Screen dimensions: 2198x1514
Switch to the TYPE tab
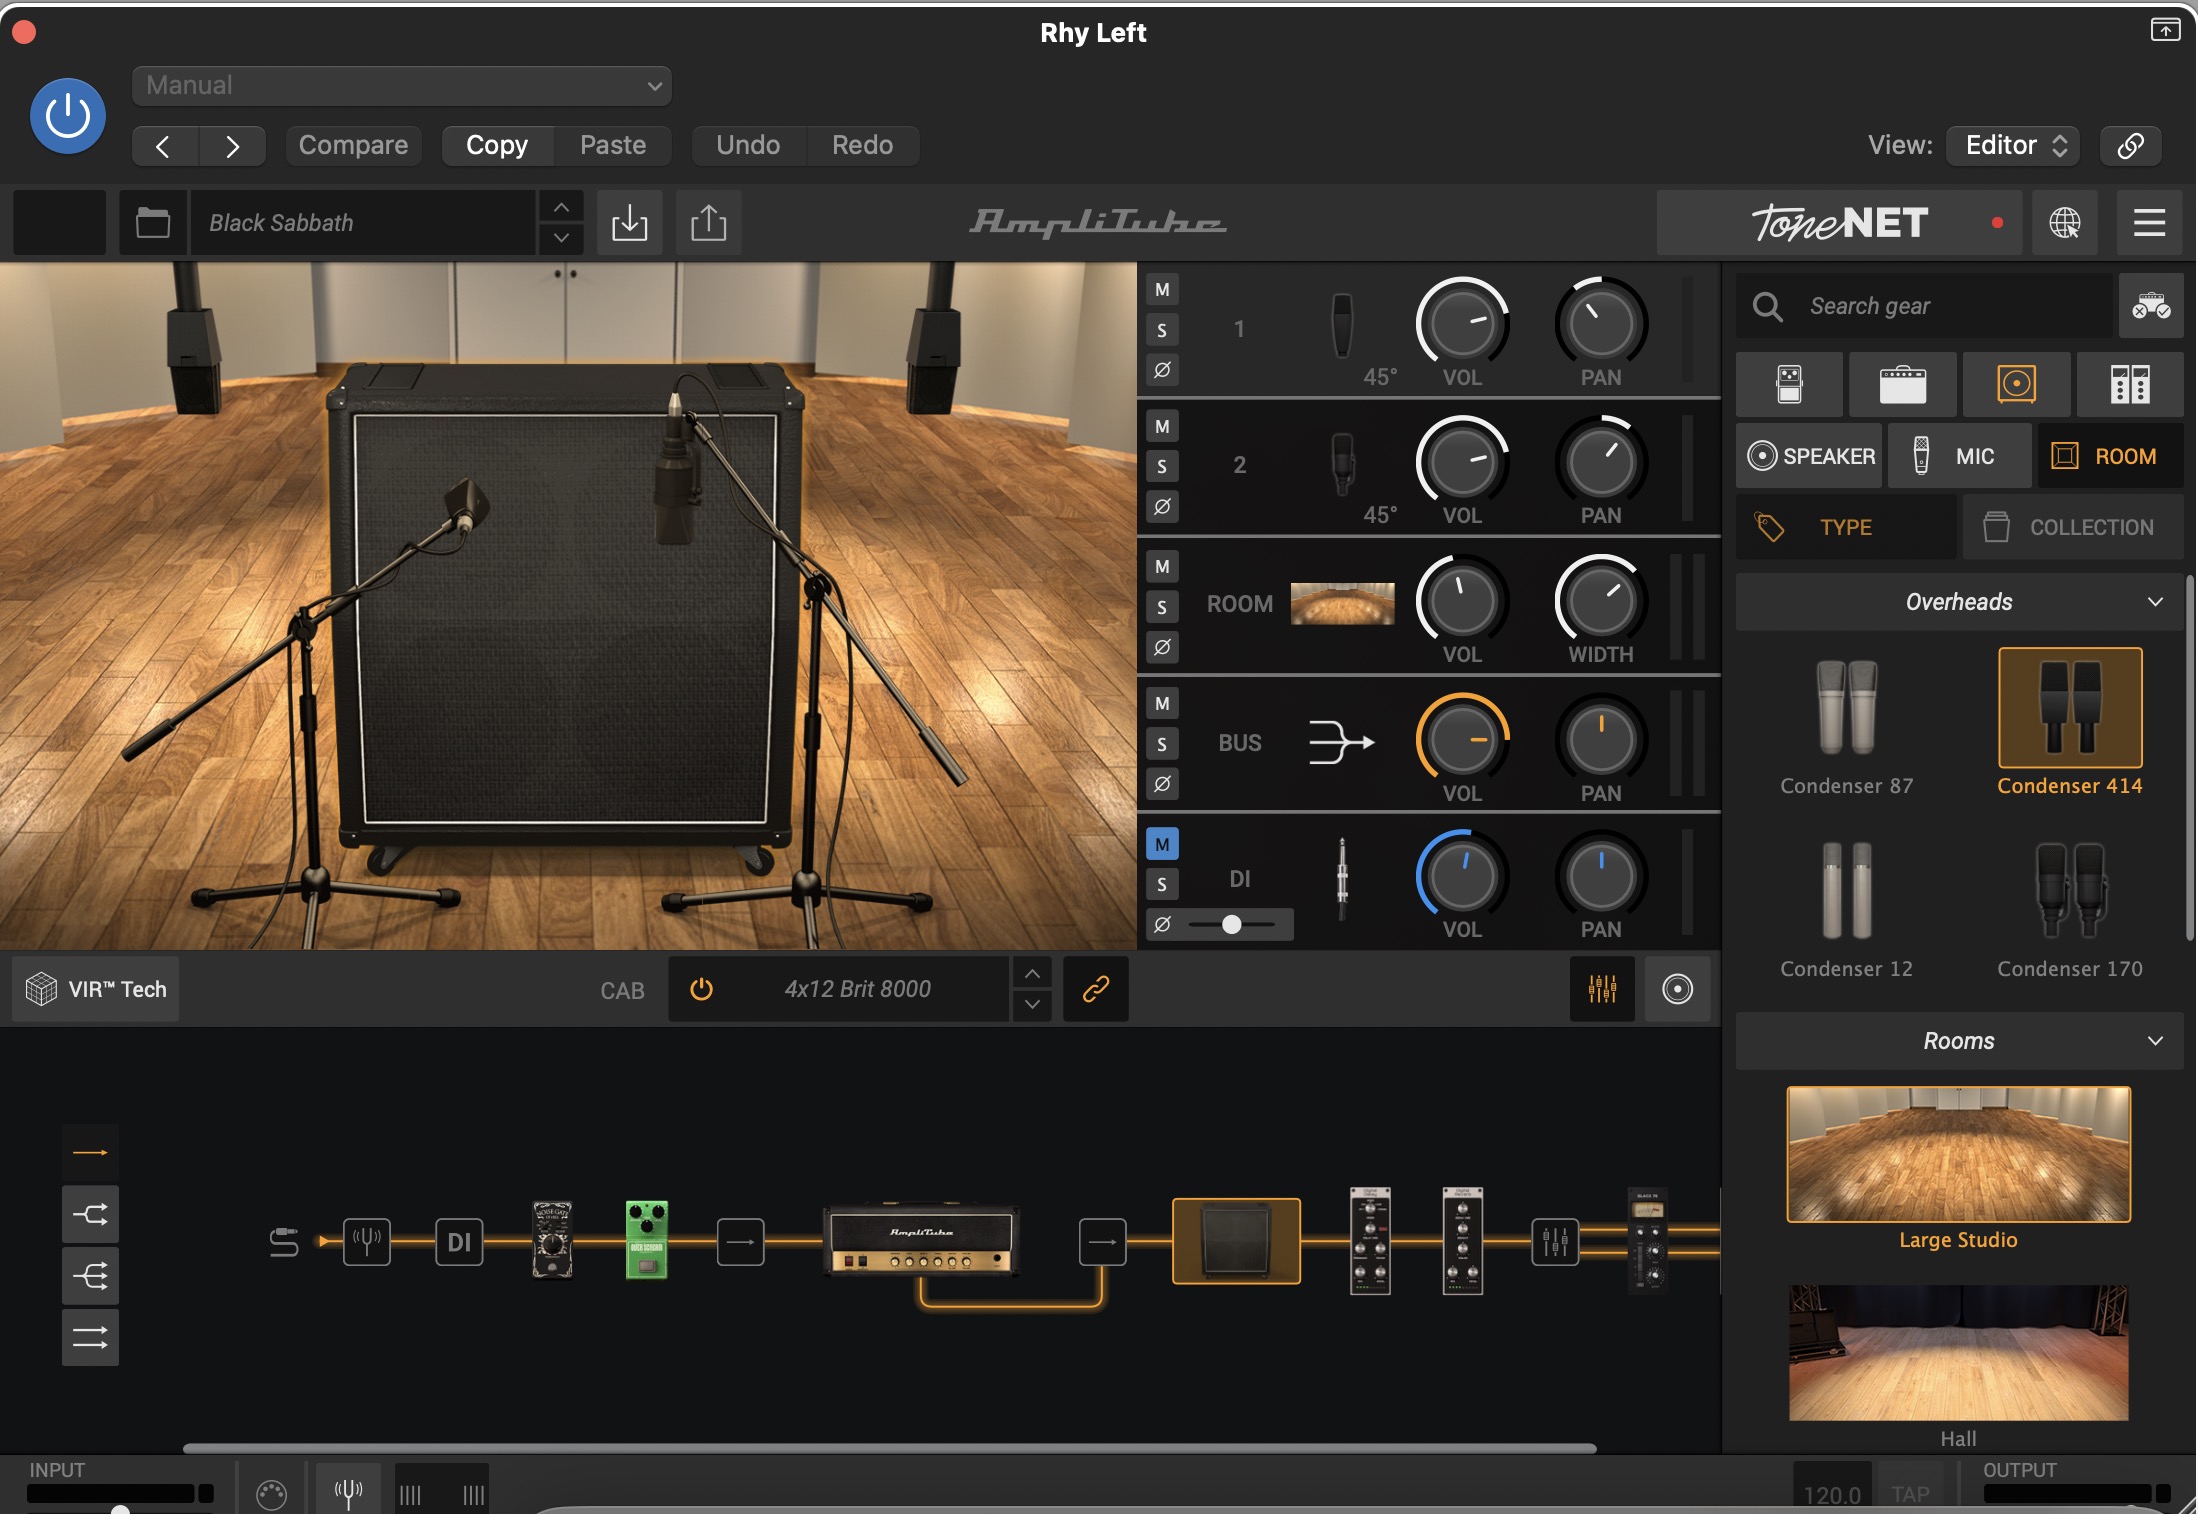pyautogui.click(x=1846, y=528)
